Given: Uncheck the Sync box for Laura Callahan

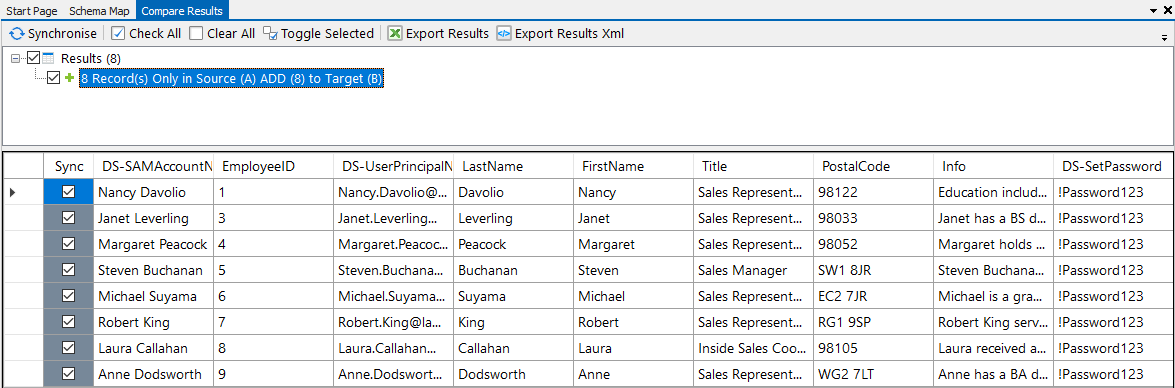Looking at the screenshot, I should coord(69,348).
